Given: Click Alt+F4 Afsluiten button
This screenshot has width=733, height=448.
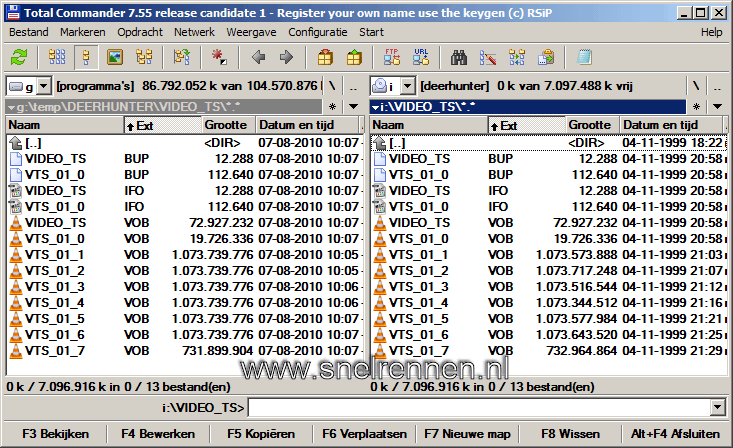Looking at the screenshot, I should point(675,434).
